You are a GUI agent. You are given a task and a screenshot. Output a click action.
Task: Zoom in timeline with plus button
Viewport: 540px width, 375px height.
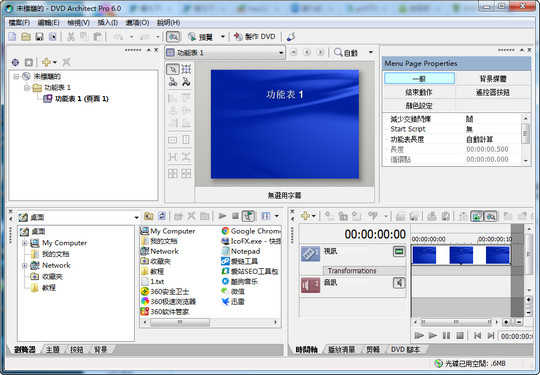click(x=506, y=322)
